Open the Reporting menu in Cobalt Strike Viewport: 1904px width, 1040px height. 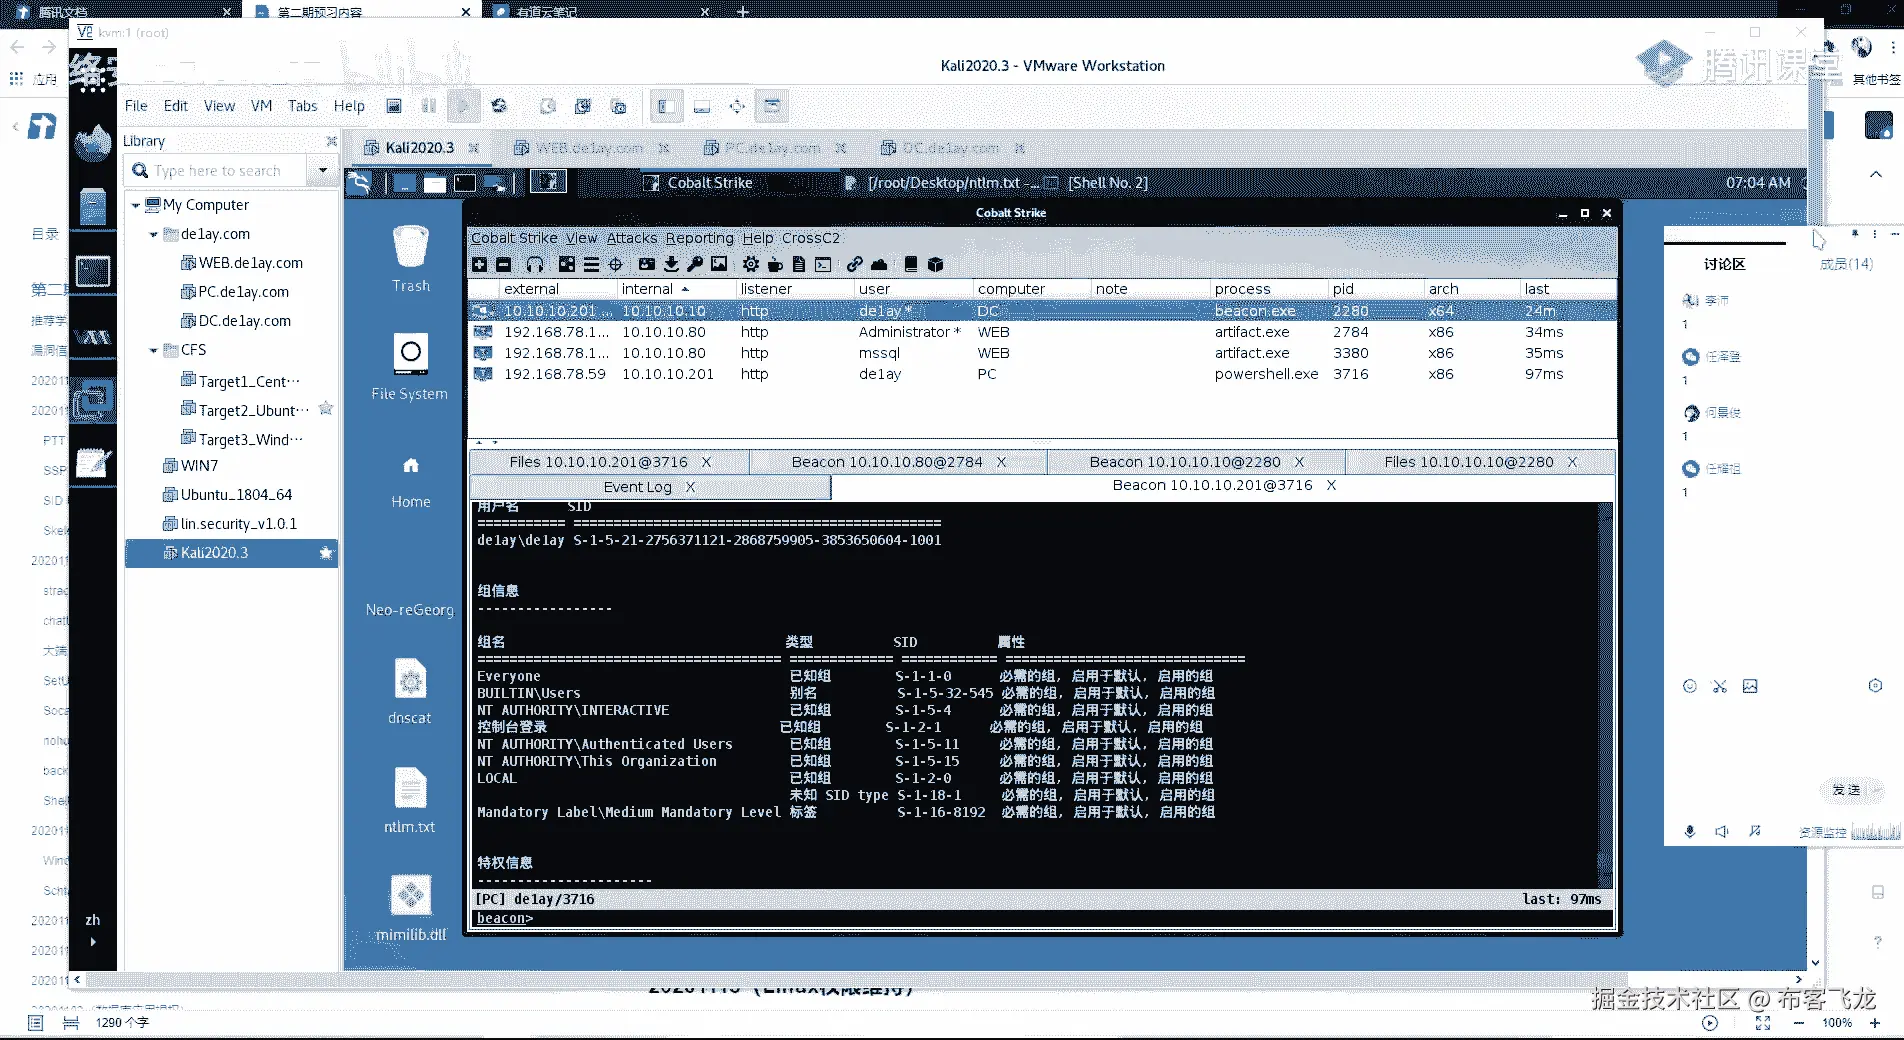click(700, 238)
